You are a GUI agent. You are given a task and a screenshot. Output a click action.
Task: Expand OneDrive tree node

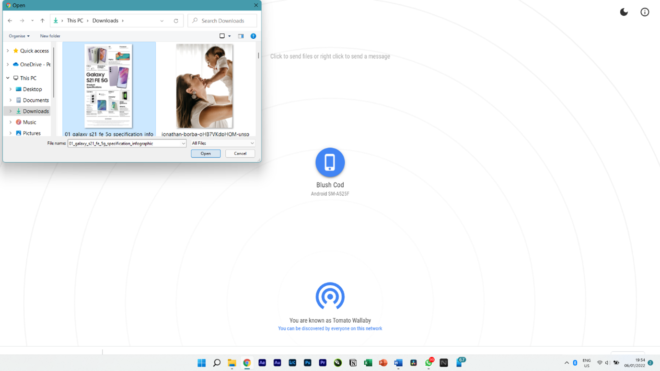click(8, 64)
